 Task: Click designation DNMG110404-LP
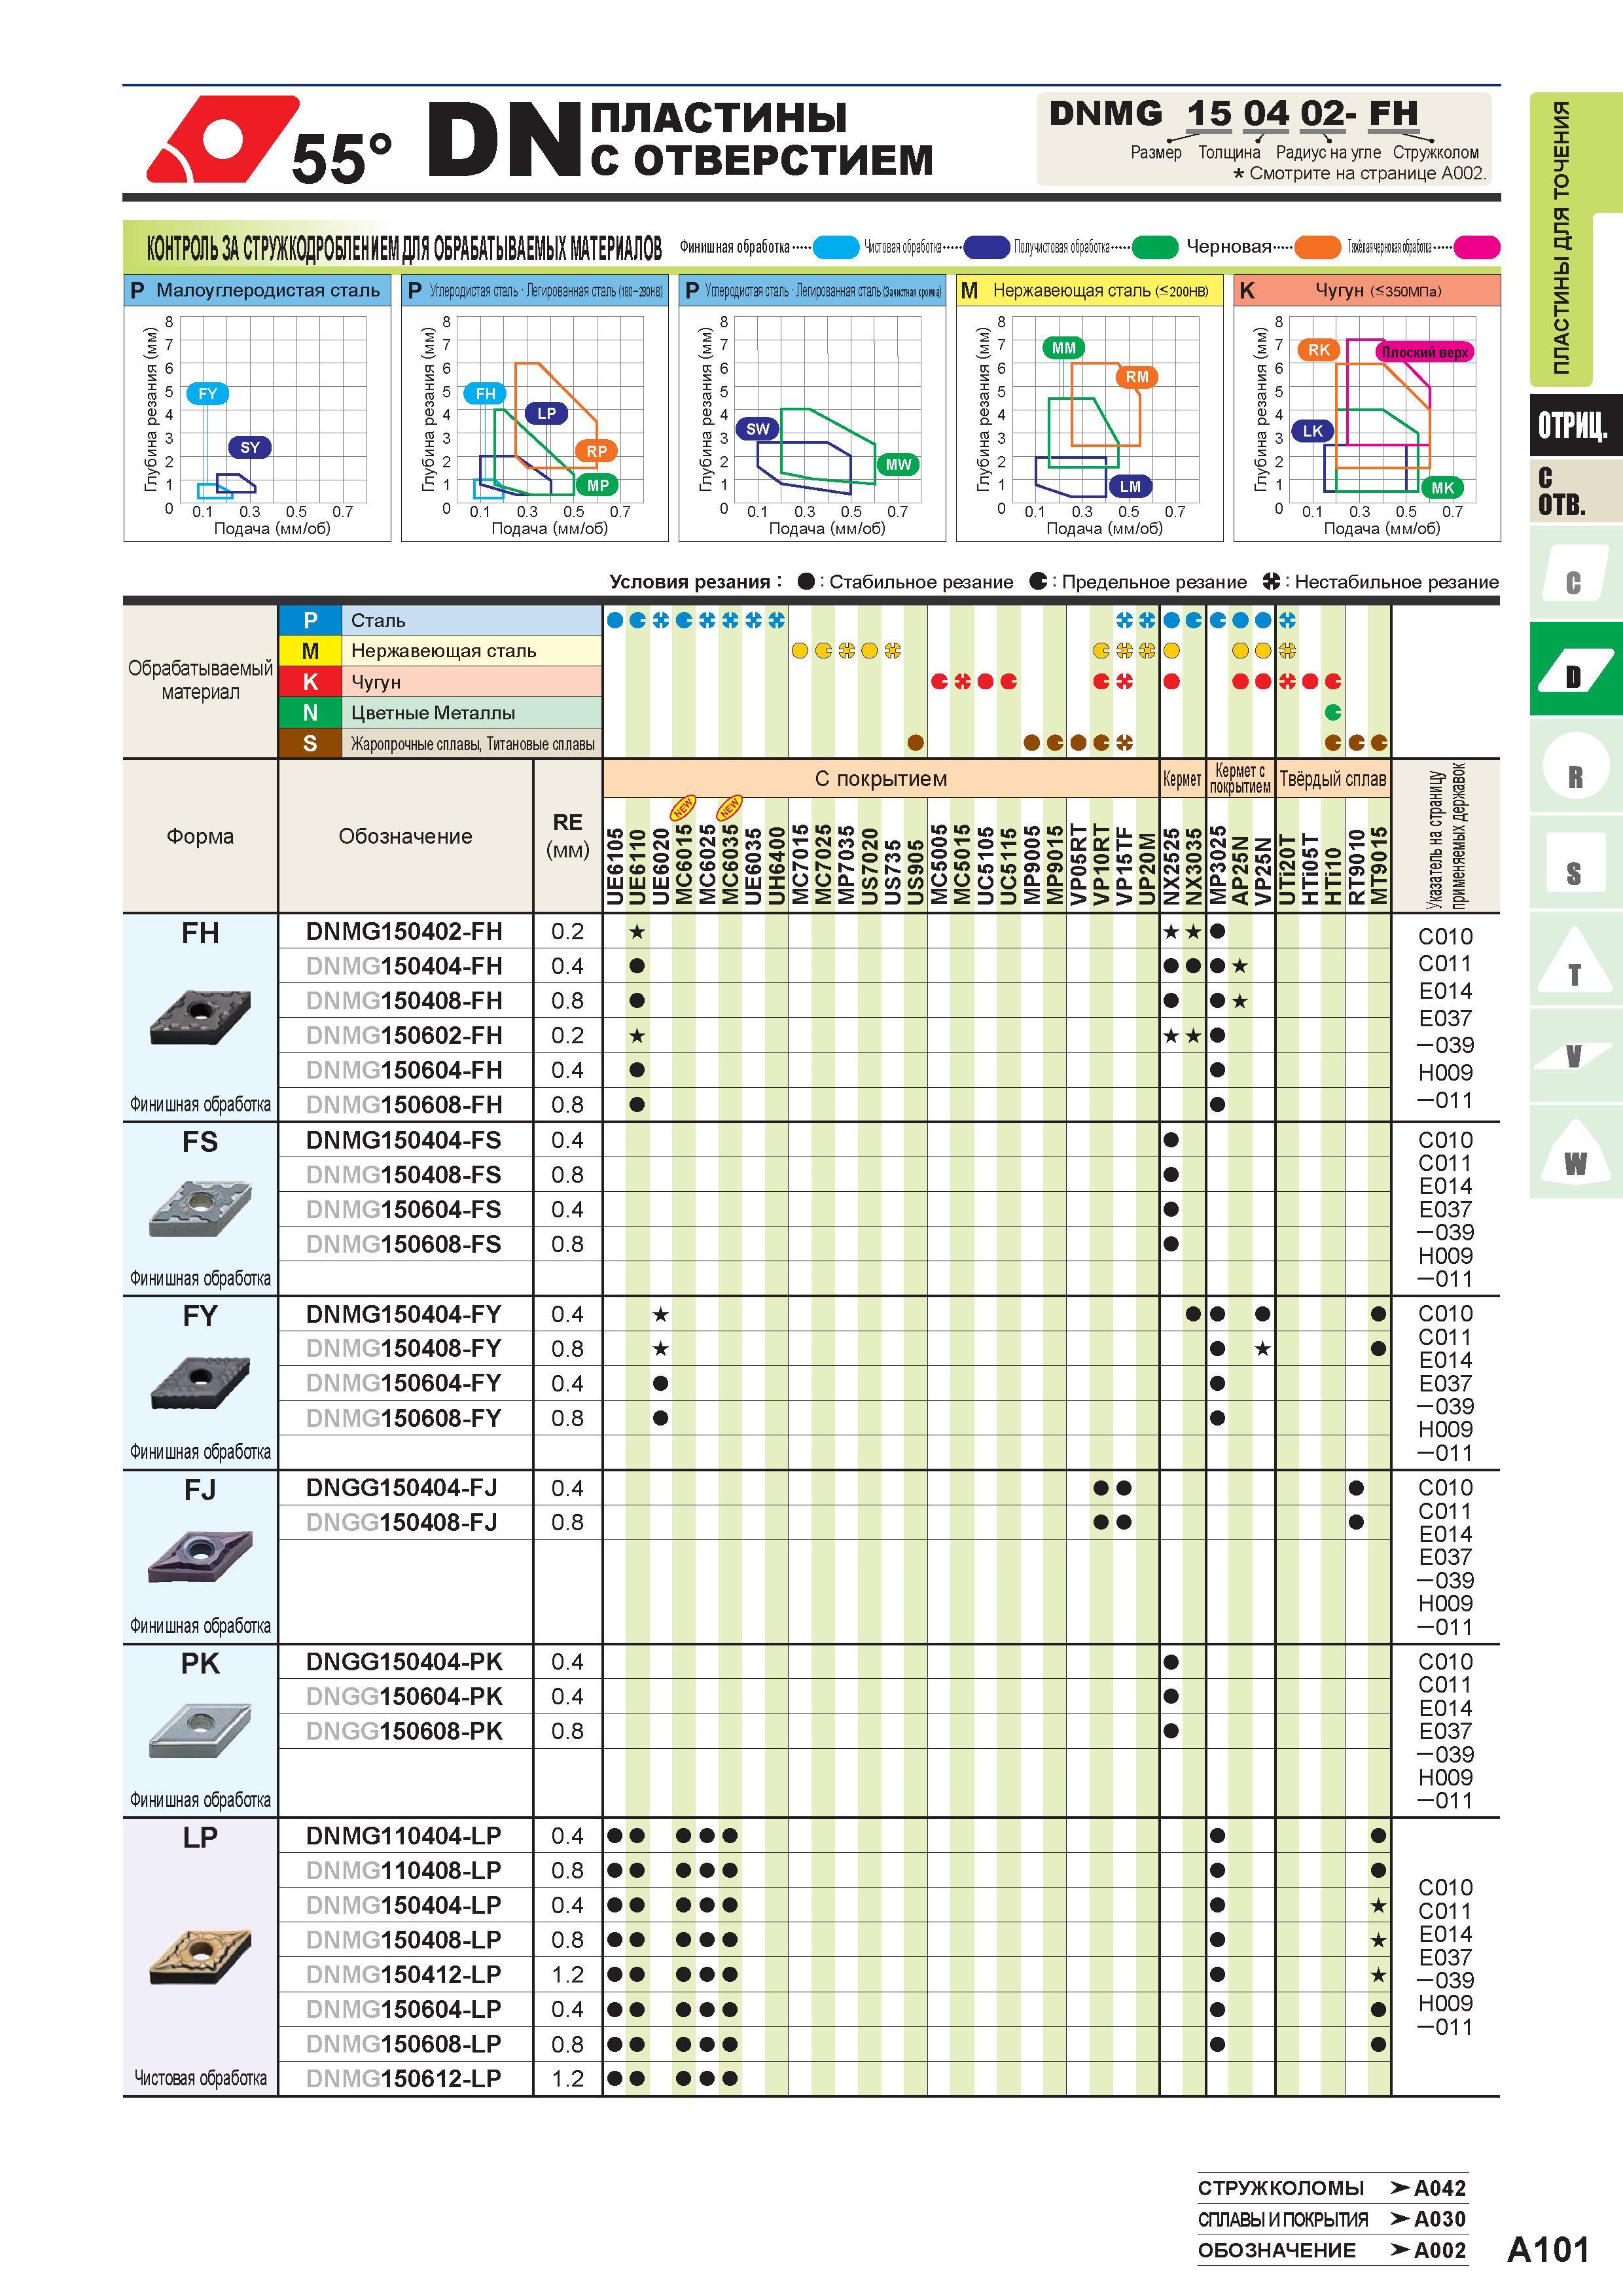(x=404, y=1836)
